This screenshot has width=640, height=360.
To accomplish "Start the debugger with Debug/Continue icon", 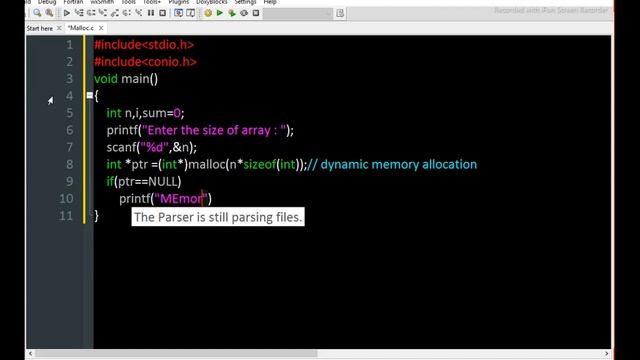I will (67, 13).
